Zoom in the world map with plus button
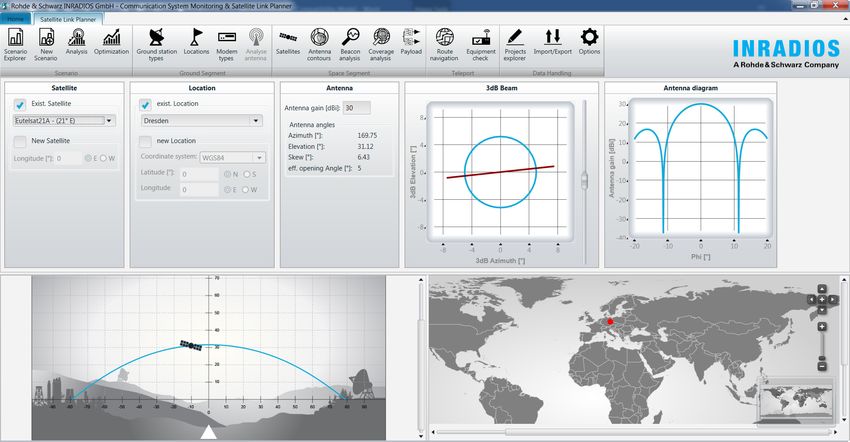Viewport: 850px width, 442px height. tap(822, 327)
